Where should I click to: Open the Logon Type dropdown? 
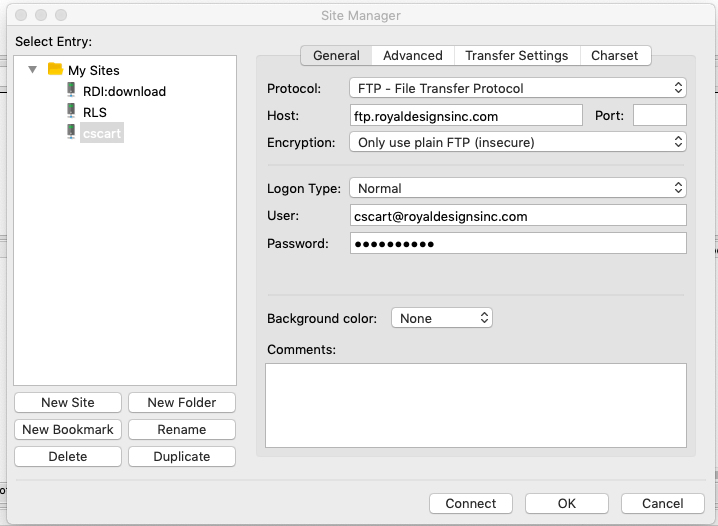(x=518, y=188)
